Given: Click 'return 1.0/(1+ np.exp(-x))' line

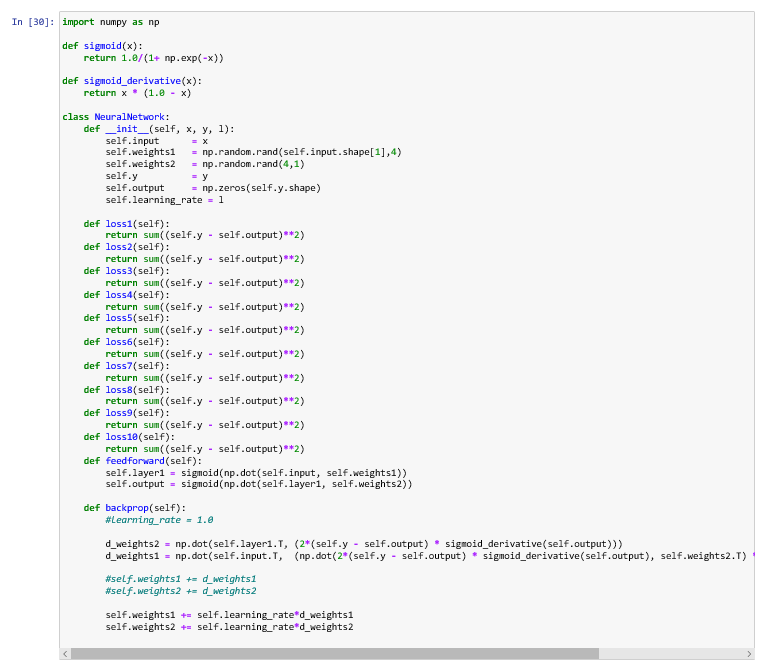Looking at the screenshot, I should (154, 58).
